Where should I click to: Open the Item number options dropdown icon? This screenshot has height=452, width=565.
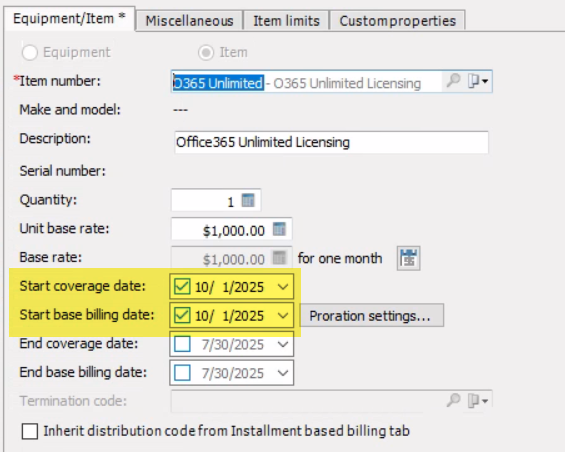(x=477, y=81)
